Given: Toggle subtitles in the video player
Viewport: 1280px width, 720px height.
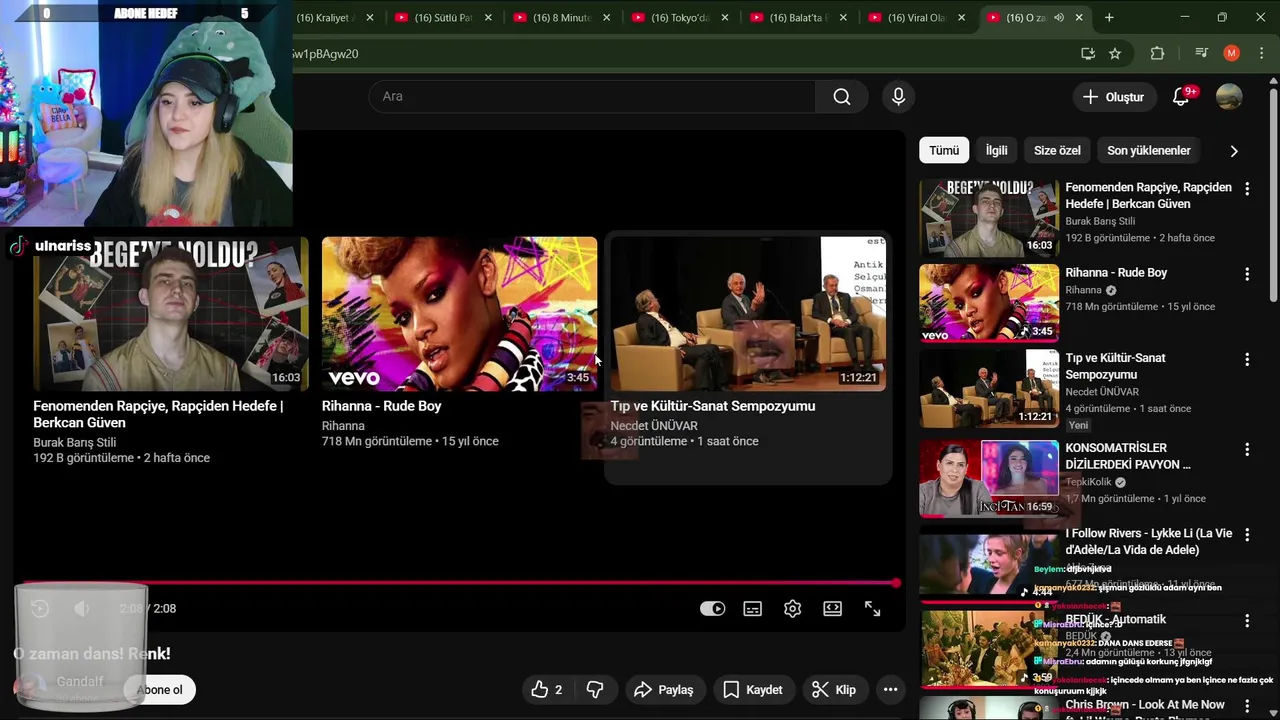Looking at the screenshot, I should [753, 608].
